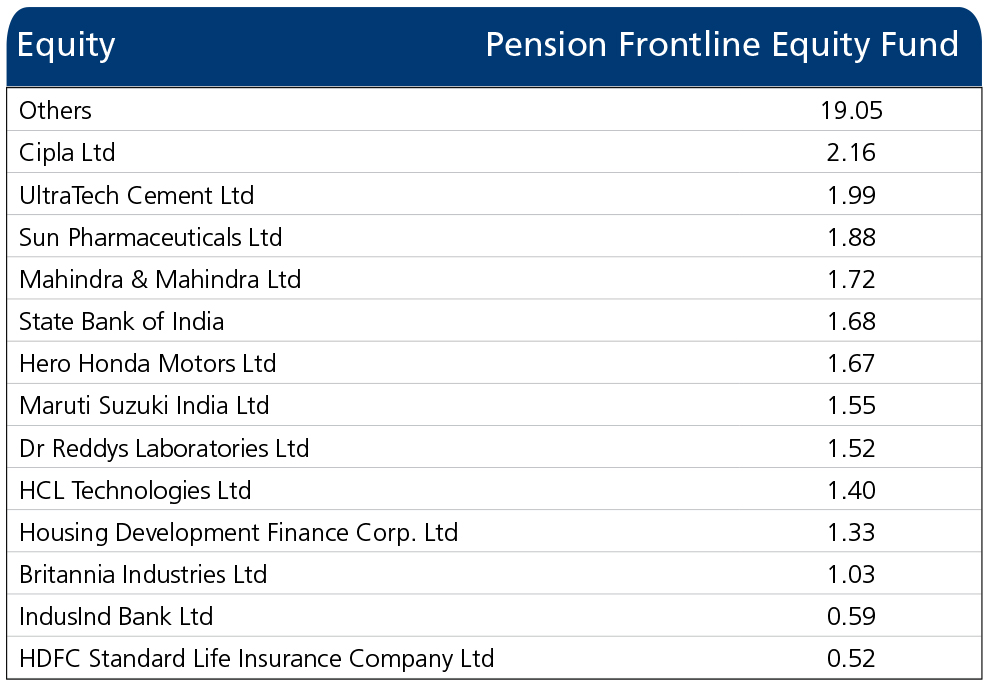Click the 19.05 value for Others
990x691 pixels.
(851, 111)
